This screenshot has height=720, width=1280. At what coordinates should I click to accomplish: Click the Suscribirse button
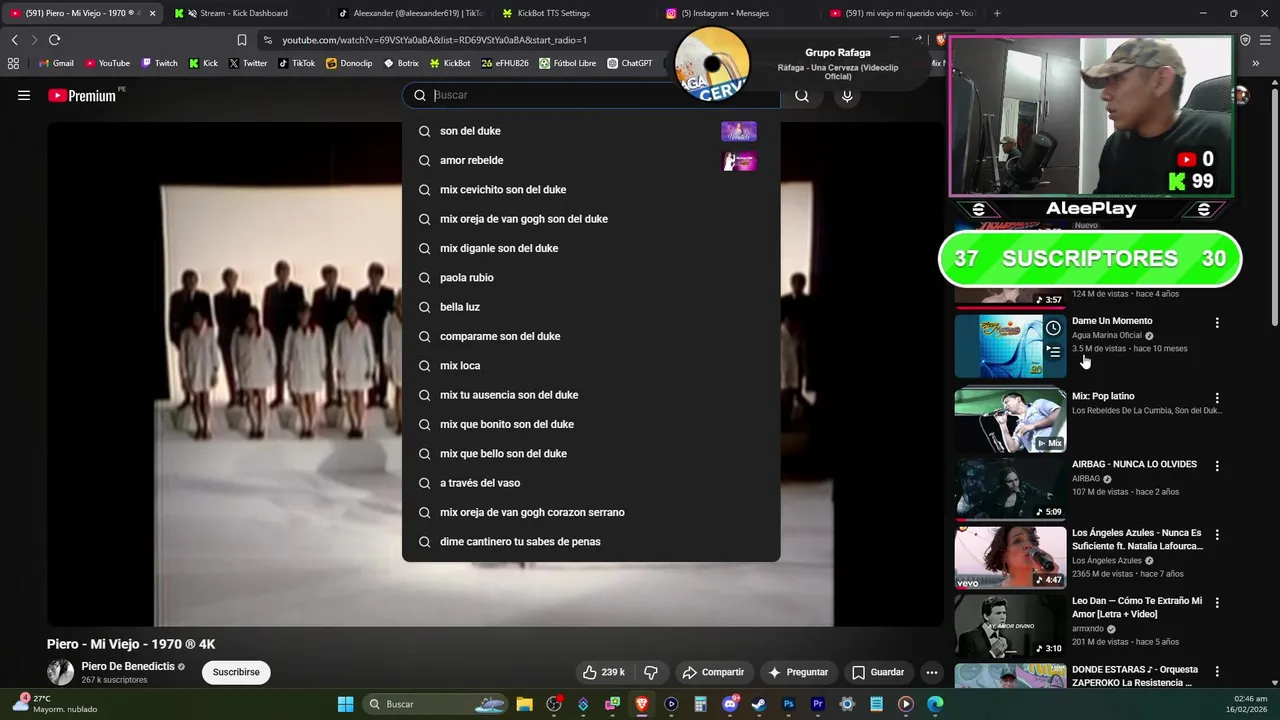pyautogui.click(x=236, y=672)
